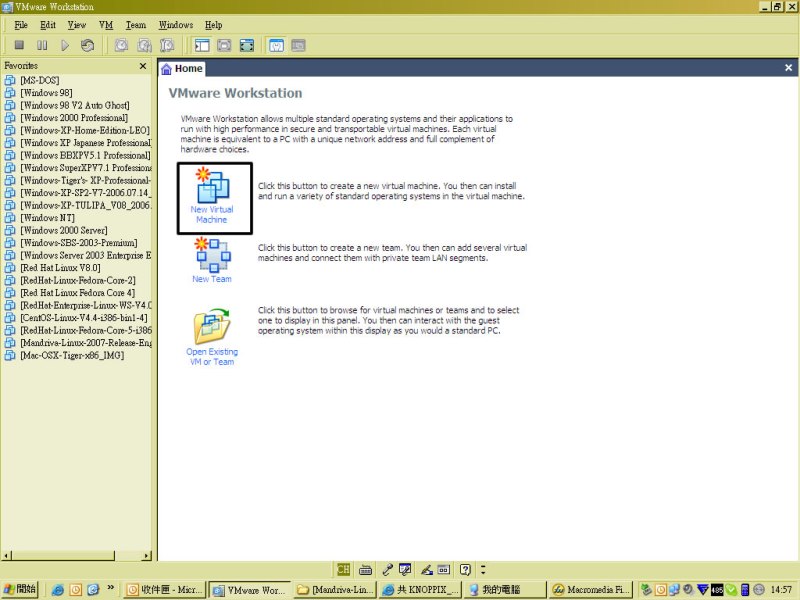
Task: Select [RedHat-Linux-Fedora-Core-5-i386] favorite
Action: [x=85, y=330]
